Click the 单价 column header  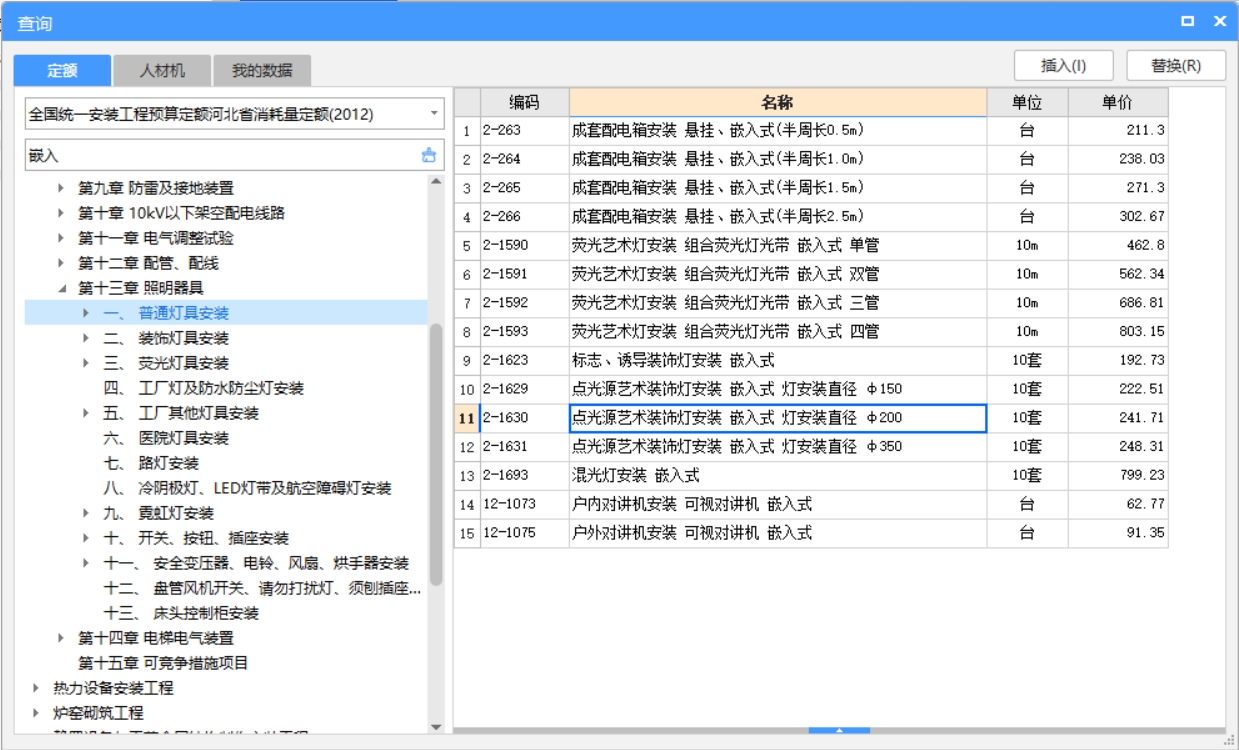tap(1117, 102)
